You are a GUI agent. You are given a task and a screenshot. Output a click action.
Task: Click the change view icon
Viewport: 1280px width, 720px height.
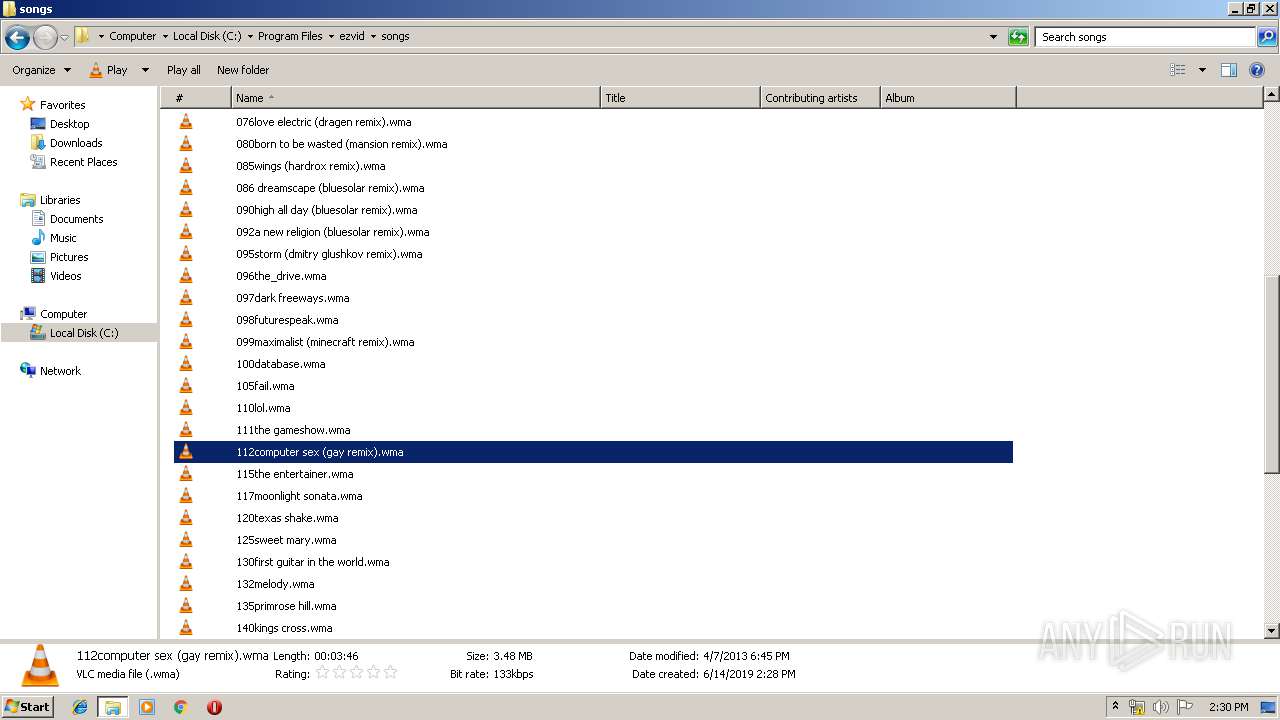(1178, 70)
